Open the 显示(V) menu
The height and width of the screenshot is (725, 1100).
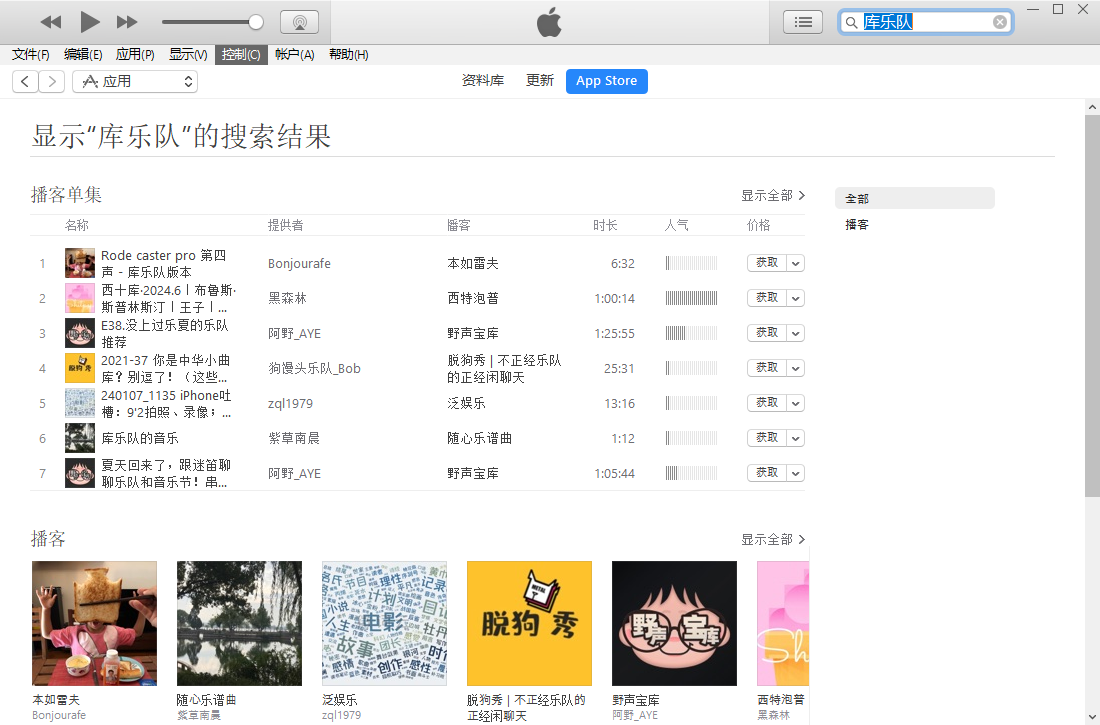click(x=188, y=55)
